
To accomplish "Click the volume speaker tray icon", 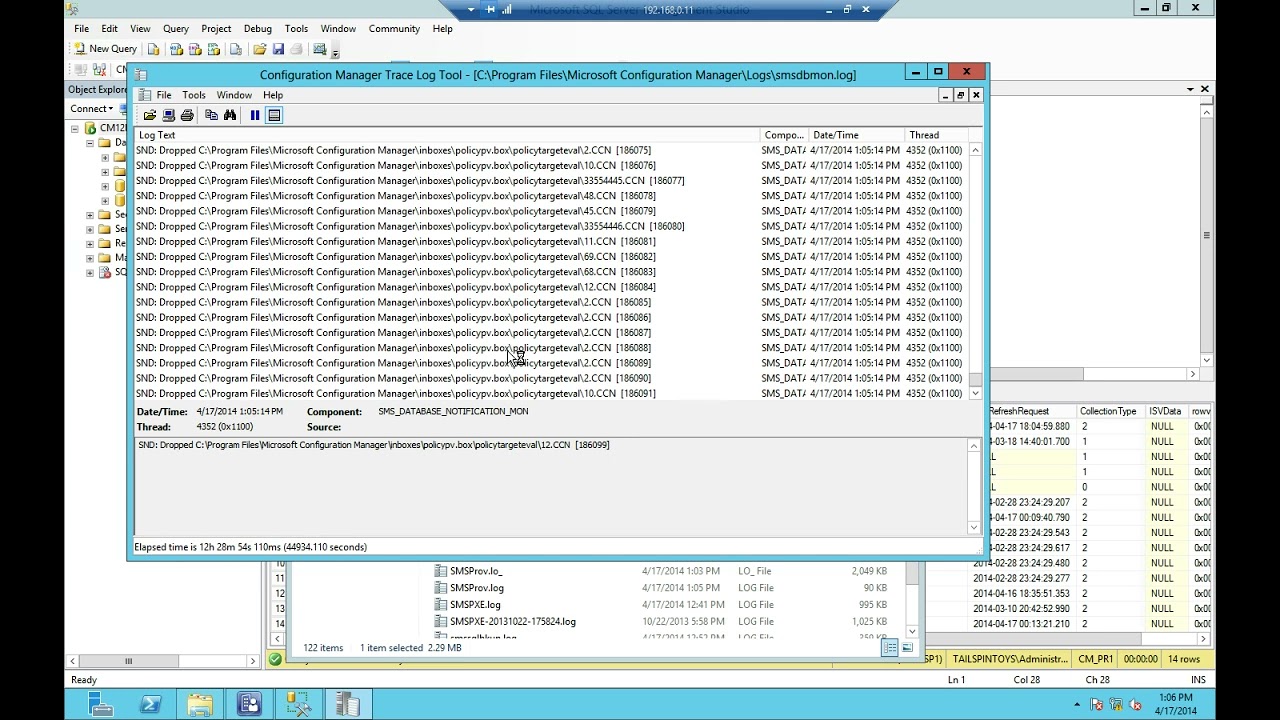I will point(1135,705).
